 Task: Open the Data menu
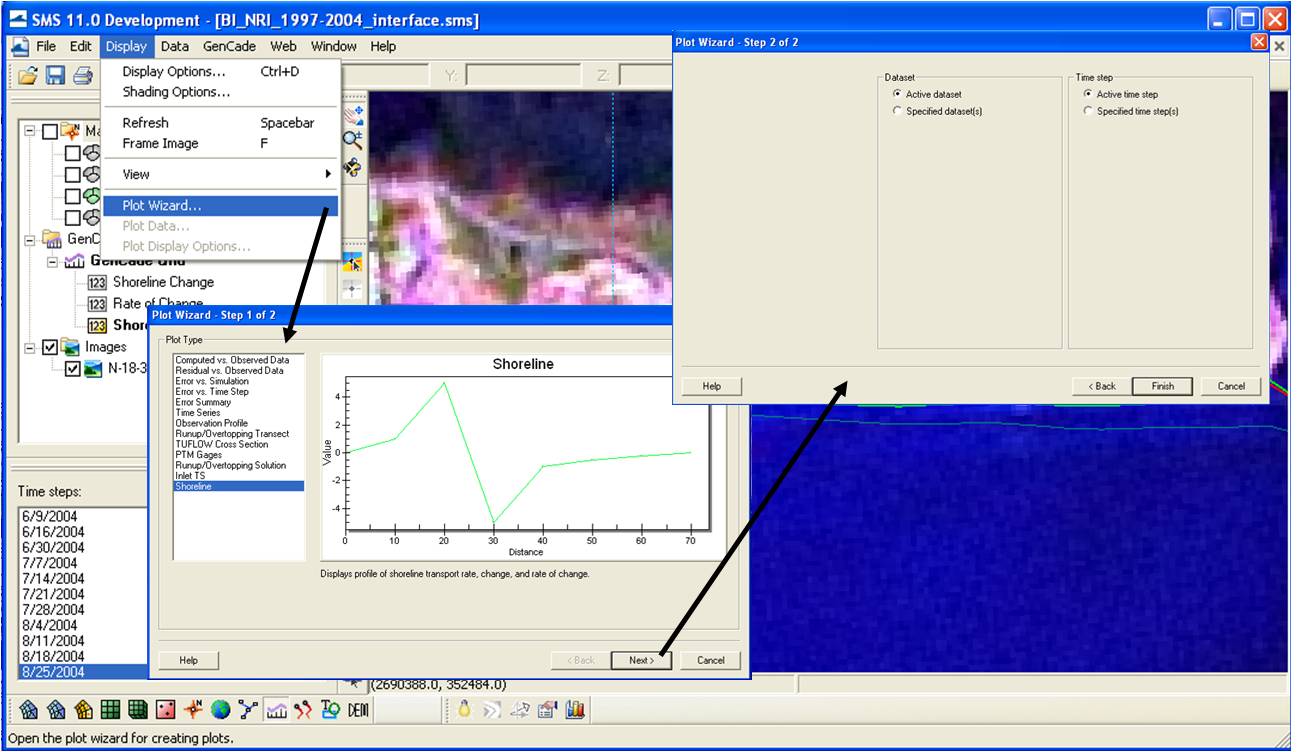click(x=174, y=46)
